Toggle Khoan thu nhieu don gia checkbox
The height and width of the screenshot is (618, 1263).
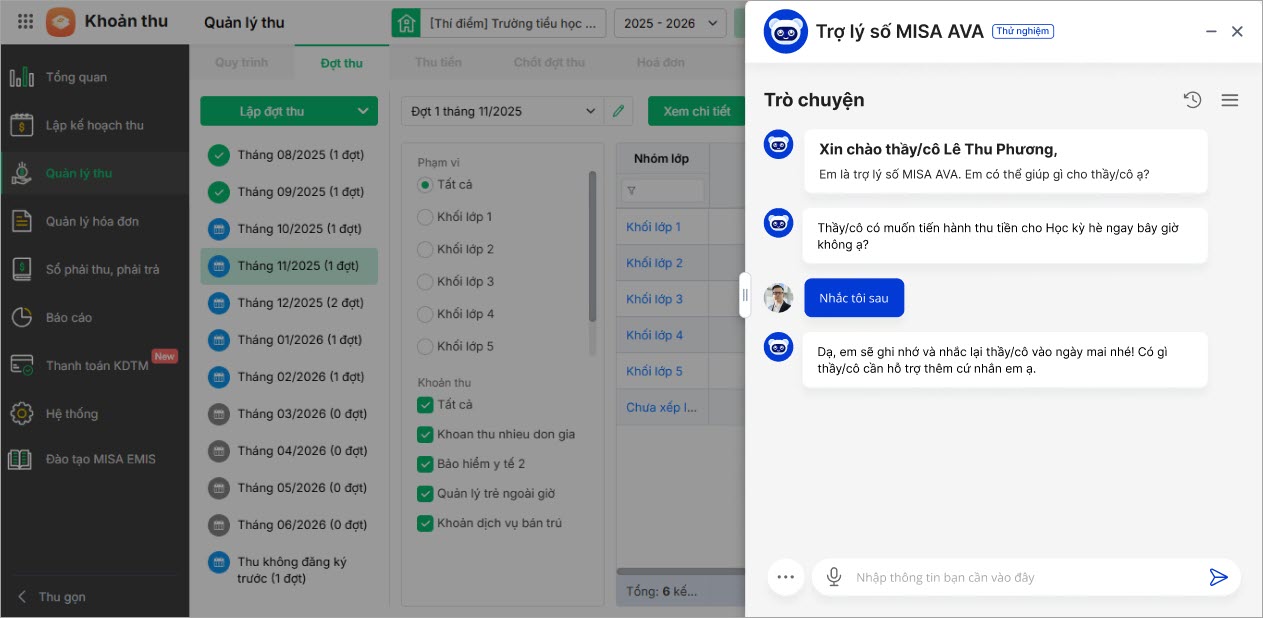tap(425, 435)
